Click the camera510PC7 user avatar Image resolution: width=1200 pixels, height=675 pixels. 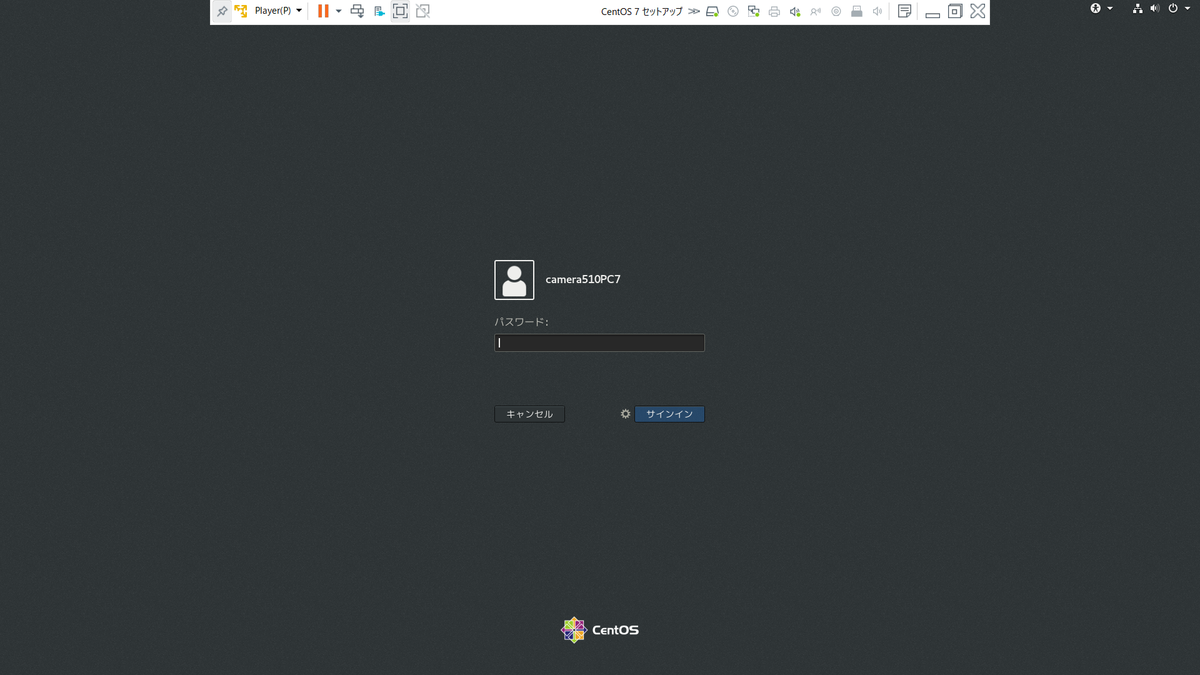[514, 280]
